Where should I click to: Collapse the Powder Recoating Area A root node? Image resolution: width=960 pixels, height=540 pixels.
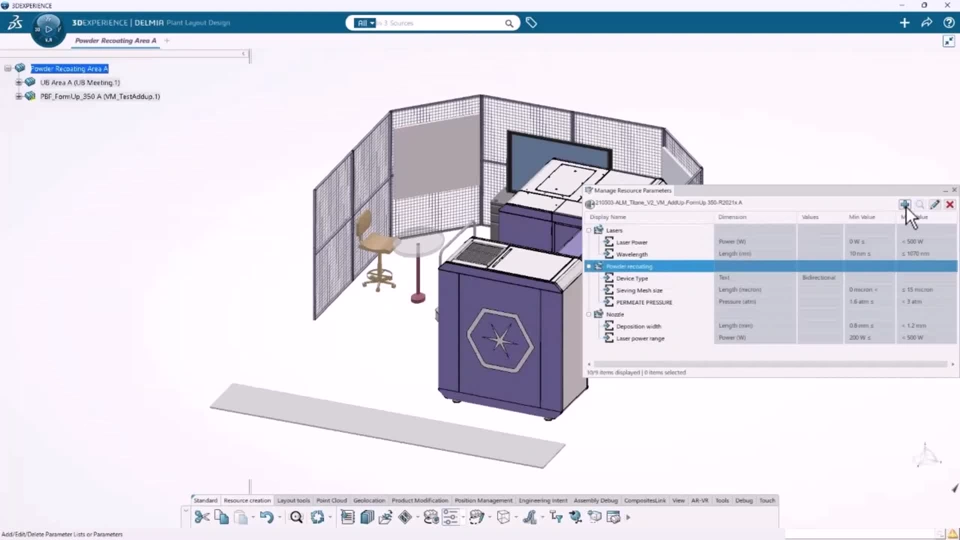7,69
